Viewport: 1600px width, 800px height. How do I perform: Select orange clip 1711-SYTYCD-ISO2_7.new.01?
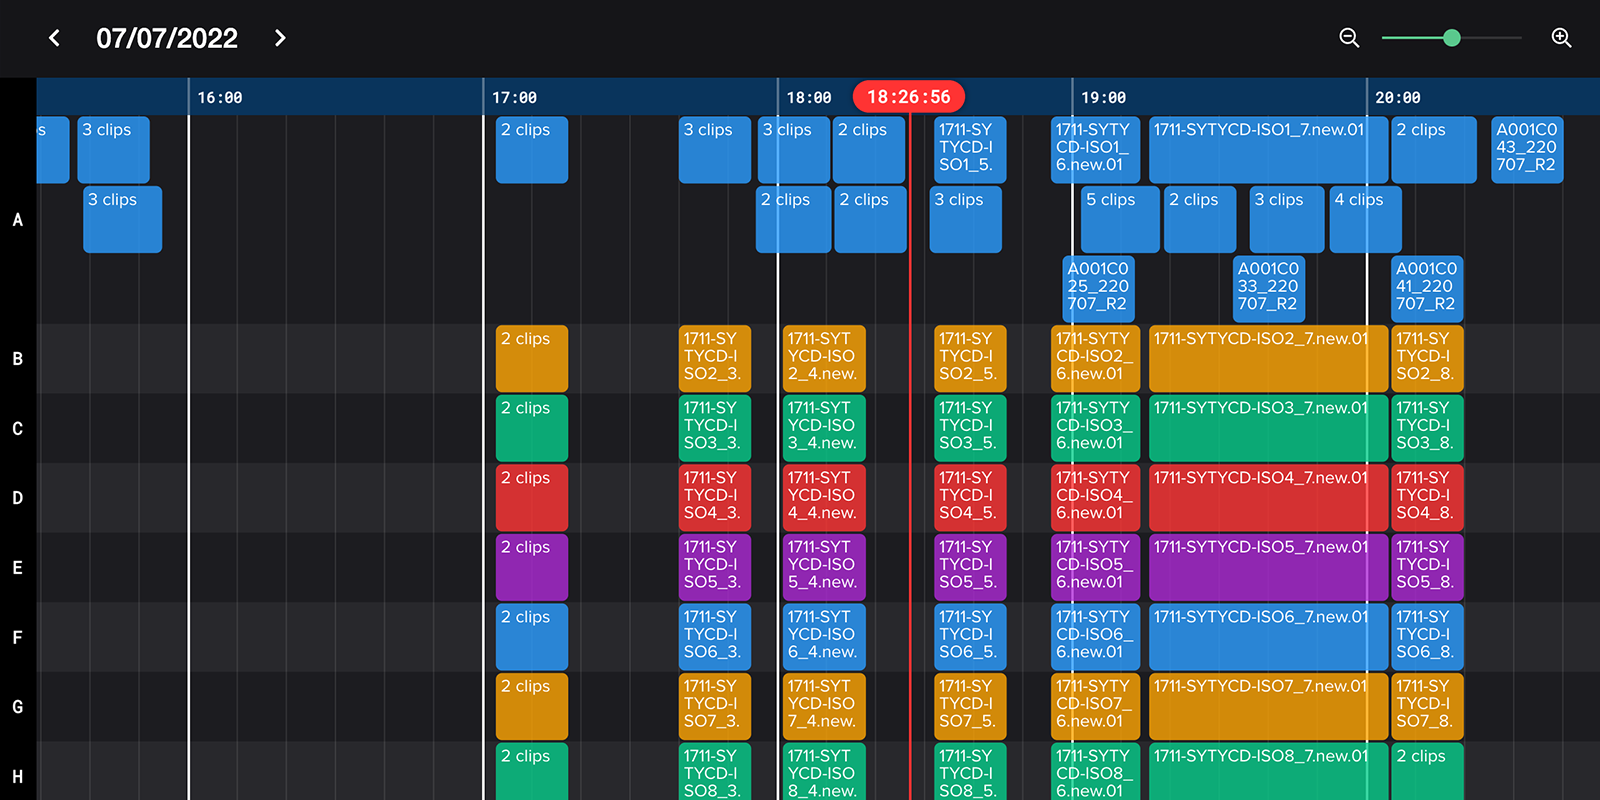point(1267,358)
